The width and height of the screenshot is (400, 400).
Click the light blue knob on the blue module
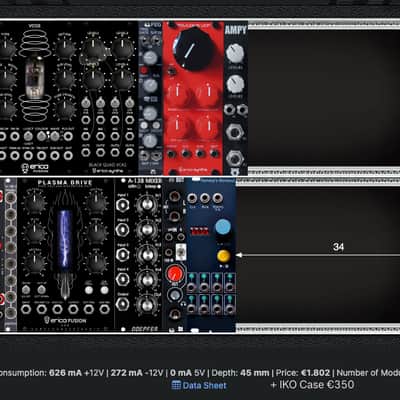(223, 227)
